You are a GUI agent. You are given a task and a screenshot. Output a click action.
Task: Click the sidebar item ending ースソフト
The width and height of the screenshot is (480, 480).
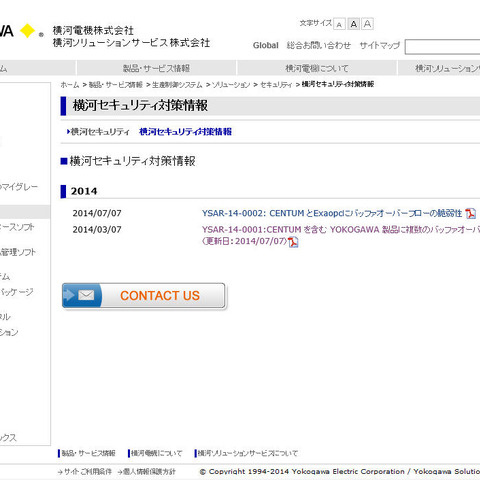(x=17, y=227)
